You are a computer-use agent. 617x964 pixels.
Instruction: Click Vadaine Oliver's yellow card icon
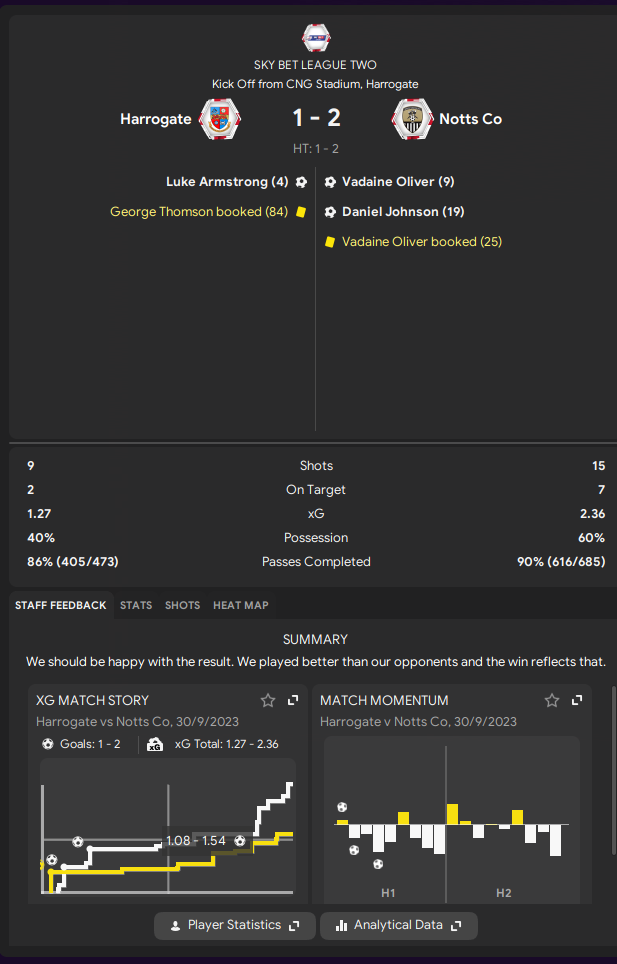click(330, 242)
